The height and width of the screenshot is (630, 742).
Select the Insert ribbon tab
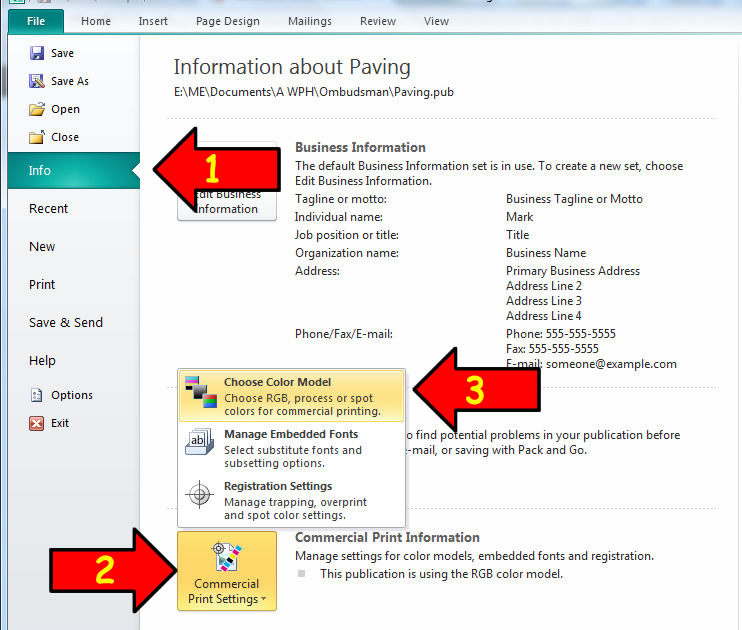[x=153, y=21]
